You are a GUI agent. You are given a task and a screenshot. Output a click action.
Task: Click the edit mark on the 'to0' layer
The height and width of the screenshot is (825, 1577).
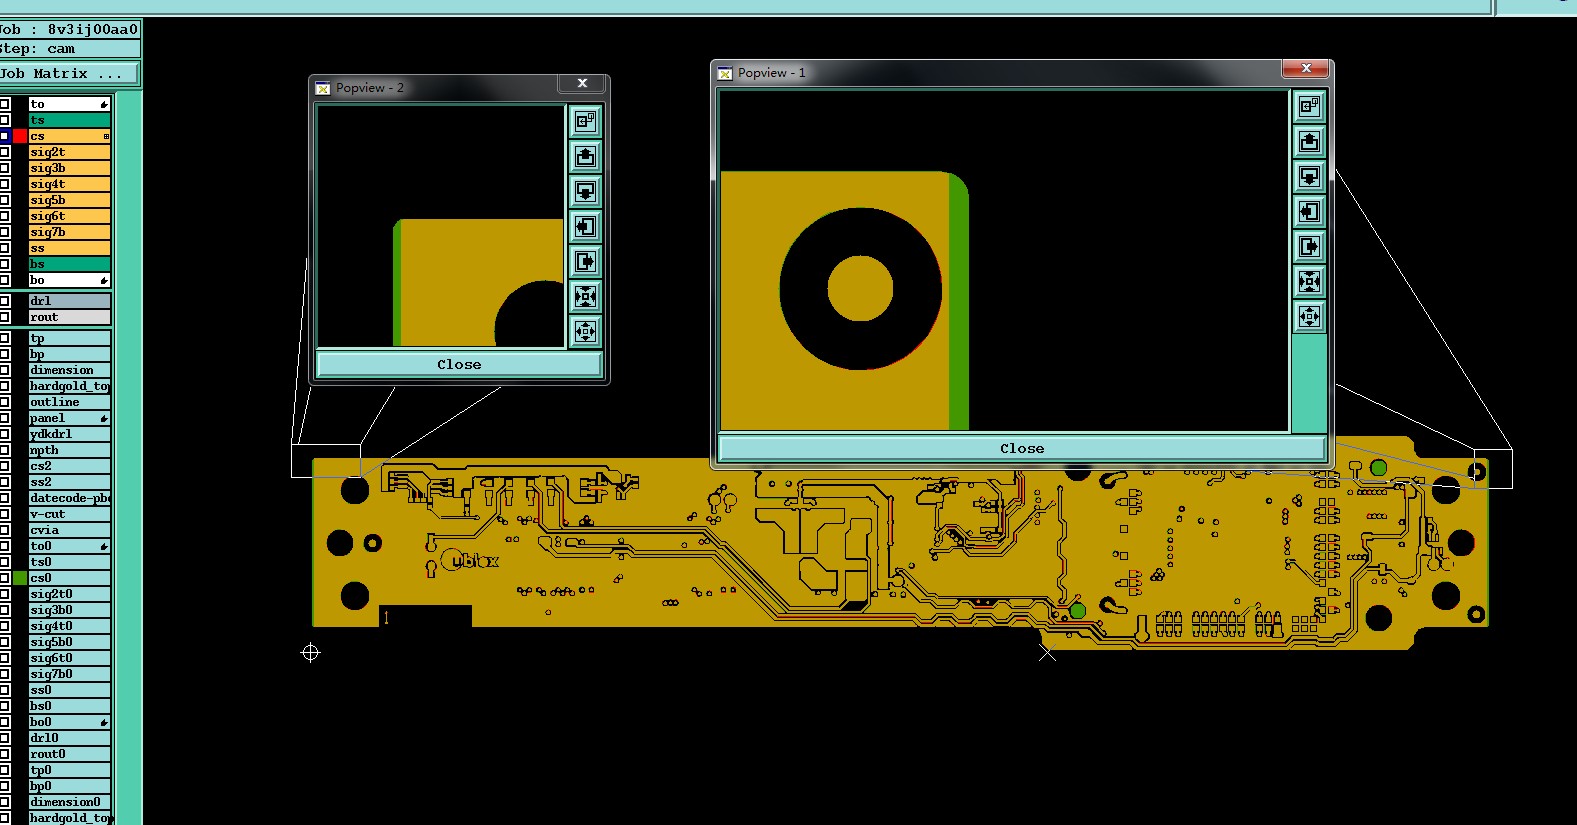104,546
